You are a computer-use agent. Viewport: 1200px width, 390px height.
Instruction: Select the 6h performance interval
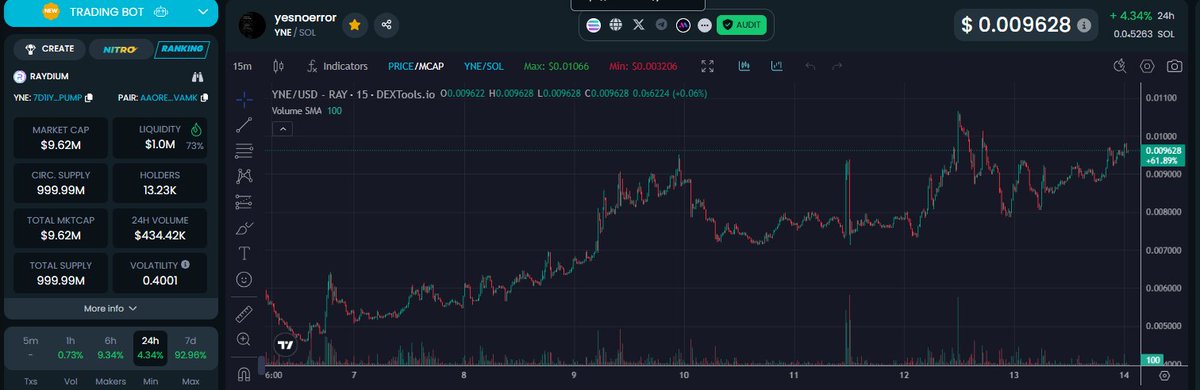click(111, 349)
